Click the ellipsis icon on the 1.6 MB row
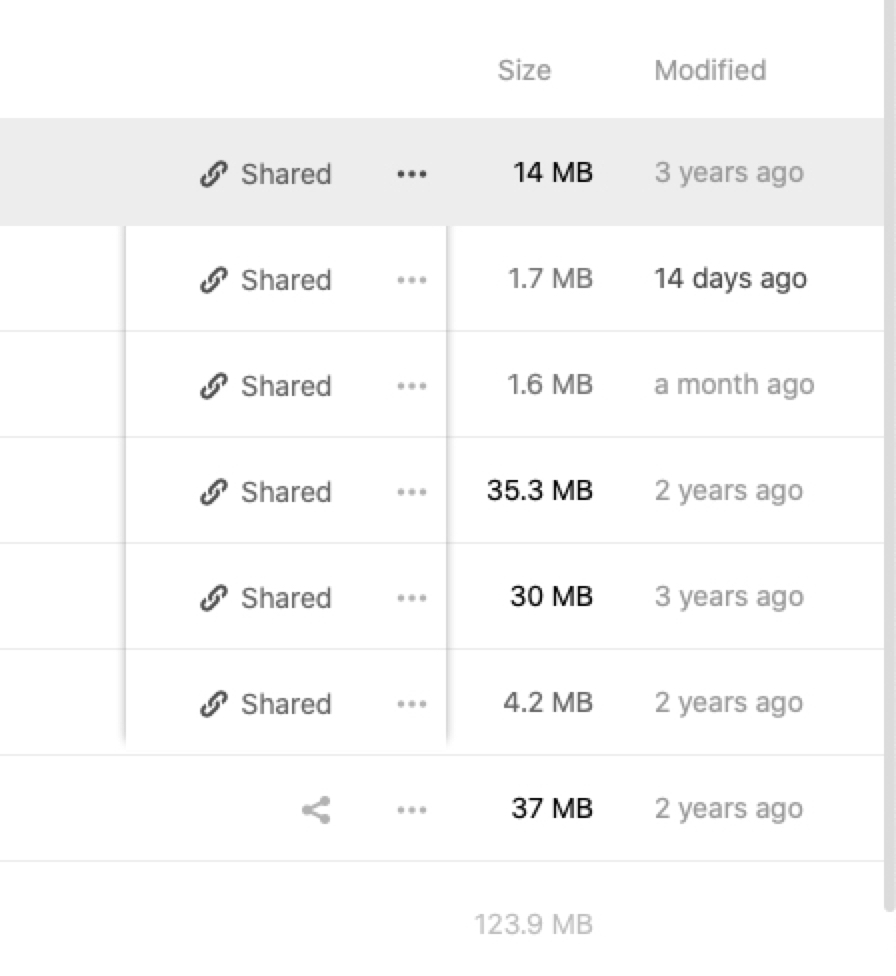 [411, 386]
